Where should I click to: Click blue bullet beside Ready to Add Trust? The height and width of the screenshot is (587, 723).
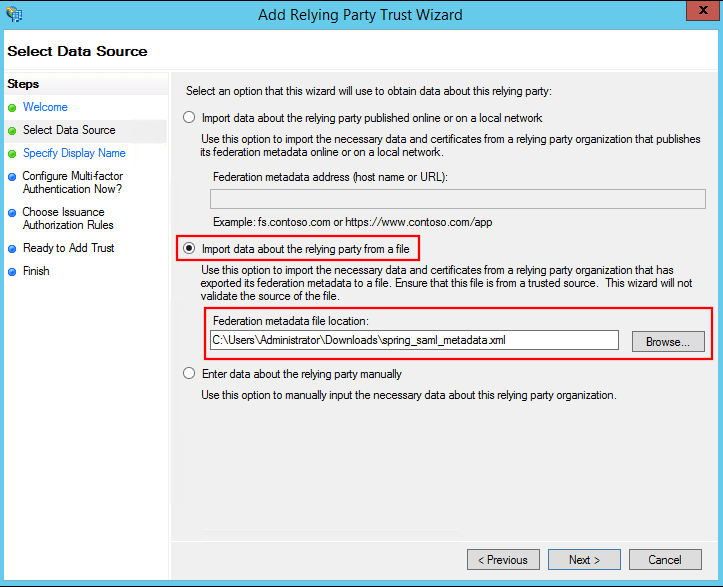click(12, 249)
